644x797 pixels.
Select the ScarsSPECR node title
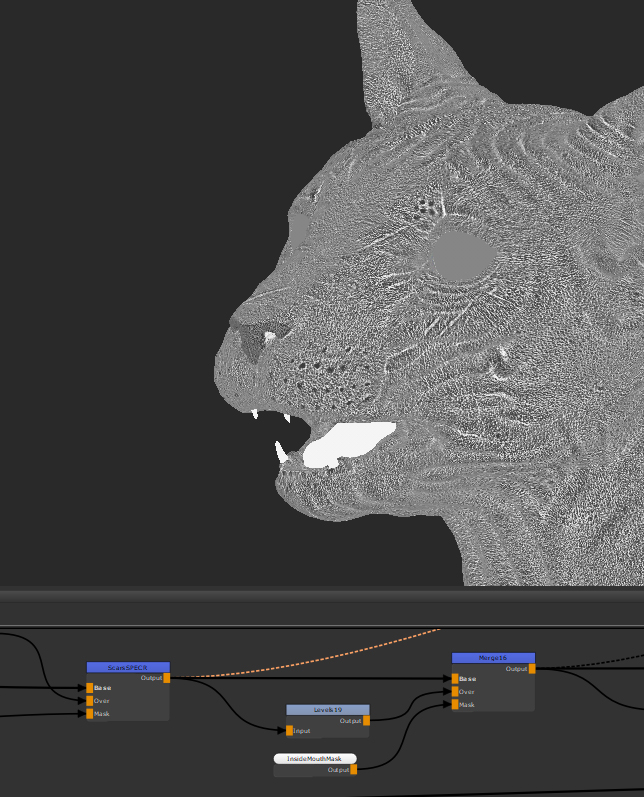(x=128, y=667)
